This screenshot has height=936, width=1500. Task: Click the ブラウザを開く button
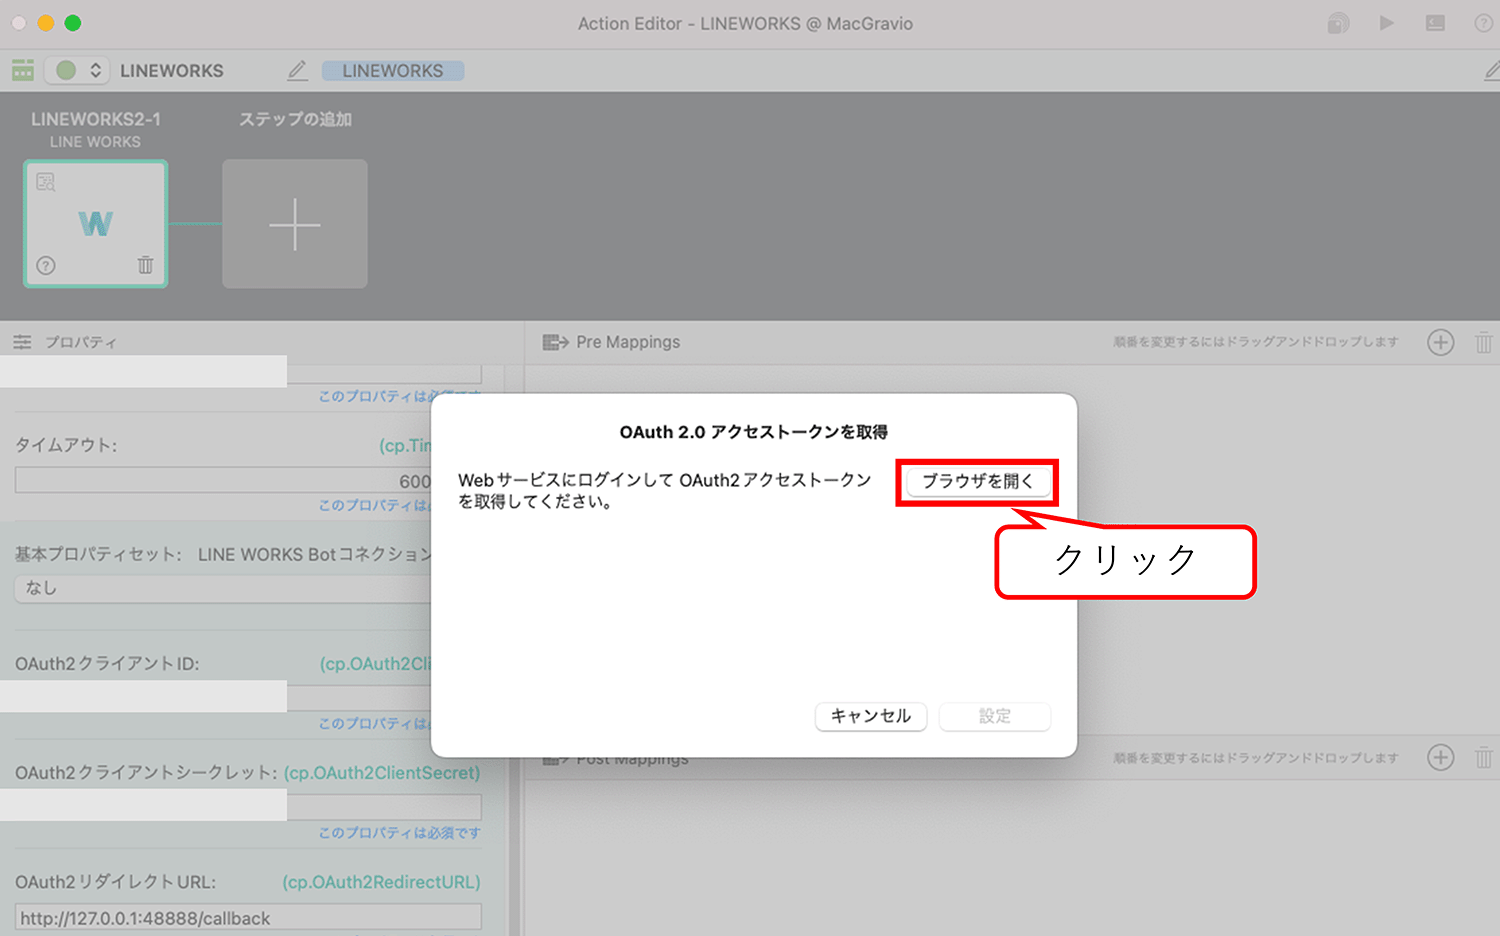point(978,481)
